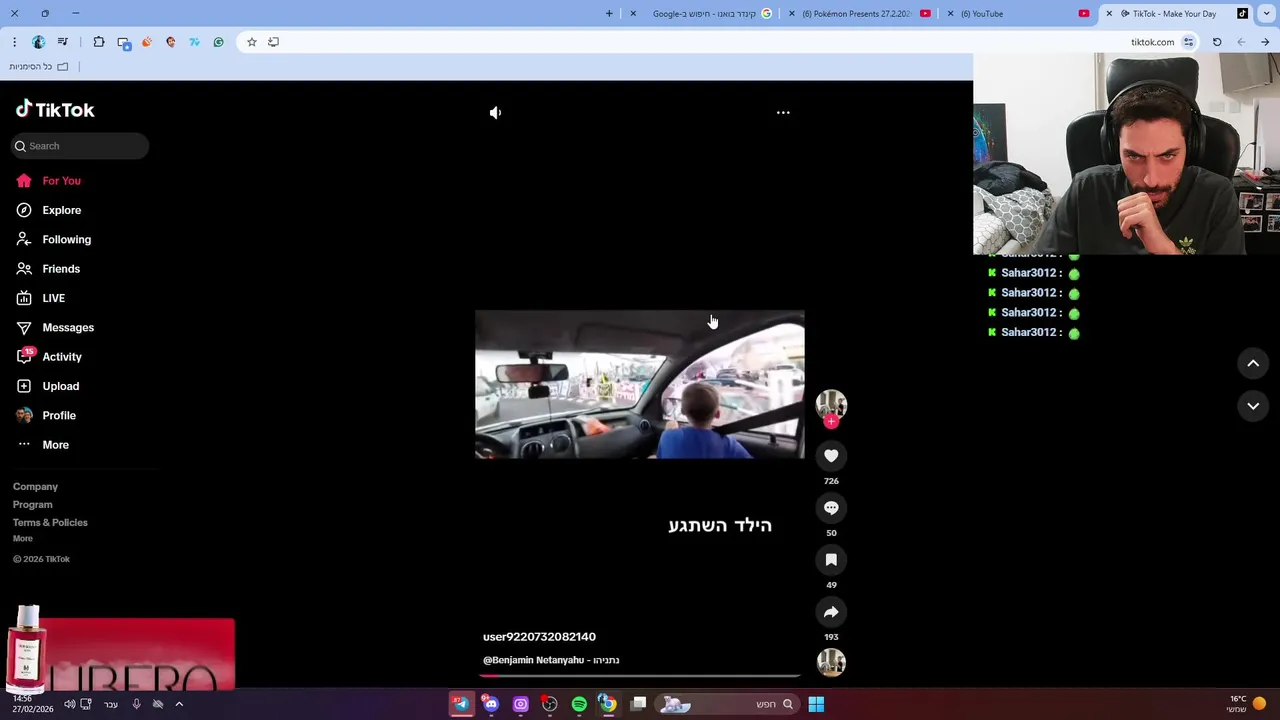Screen dimensions: 1280x720
Task: Open a new browser tab
Action: point(609,14)
